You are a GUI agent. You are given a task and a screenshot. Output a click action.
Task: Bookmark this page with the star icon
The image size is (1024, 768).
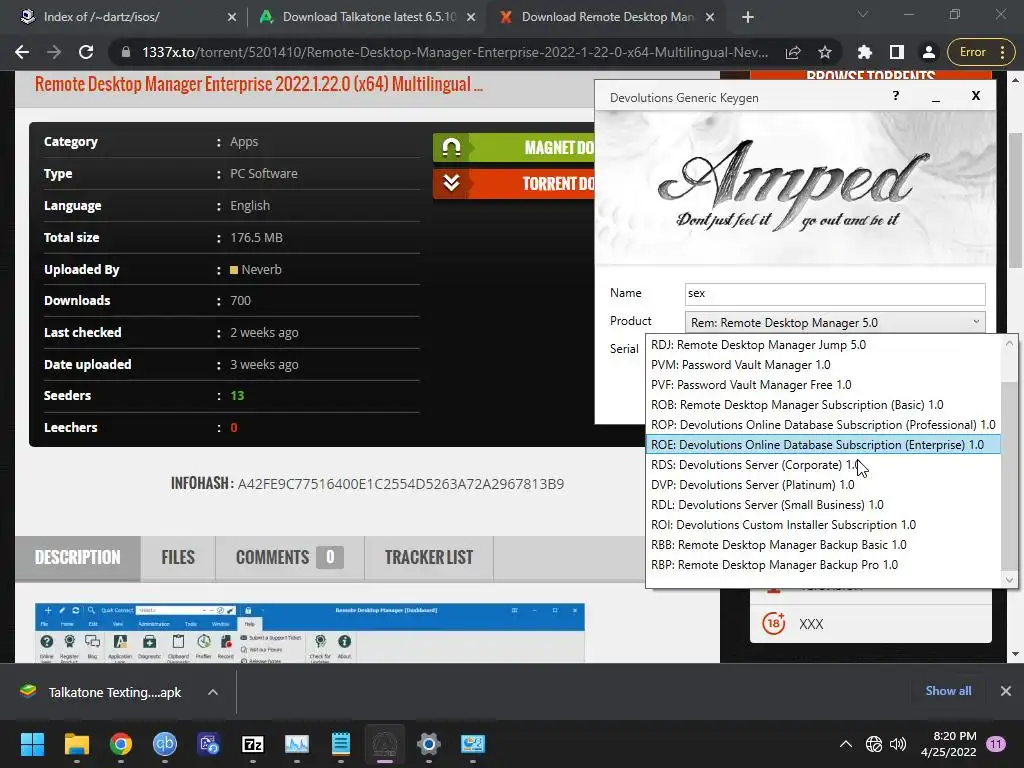[825, 52]
